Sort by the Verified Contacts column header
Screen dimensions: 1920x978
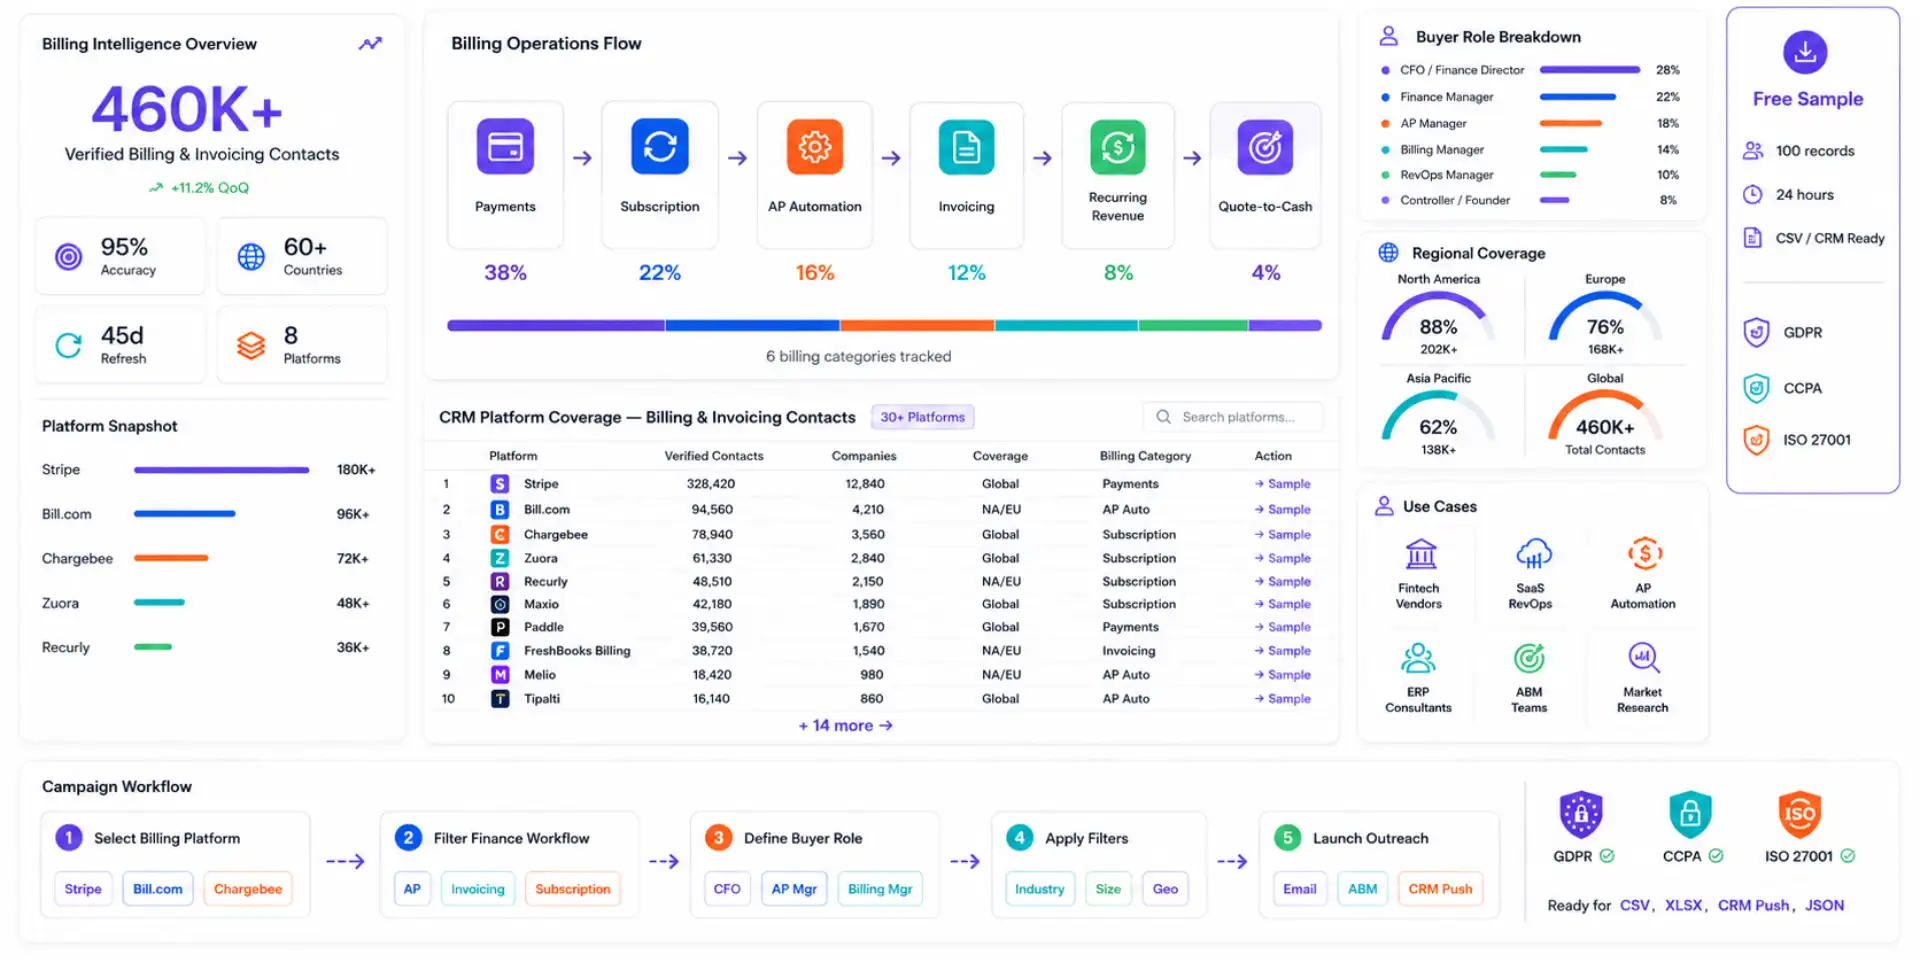[x=714, y=456]
